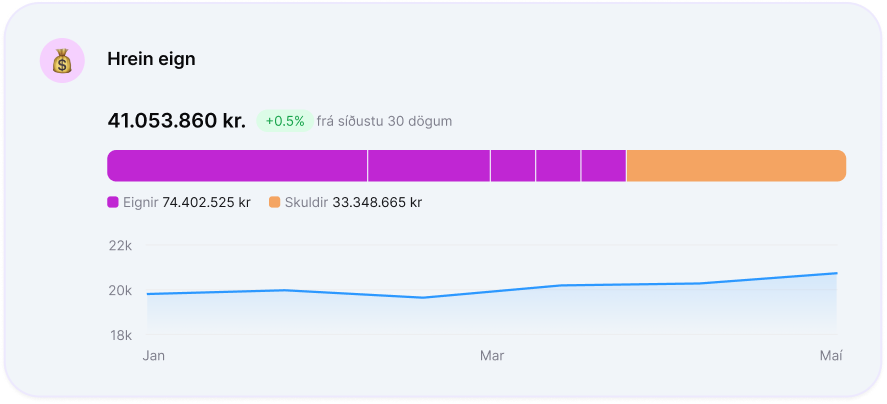Click "frá síðustu 30 dögum" period text

tap(384, 121)
